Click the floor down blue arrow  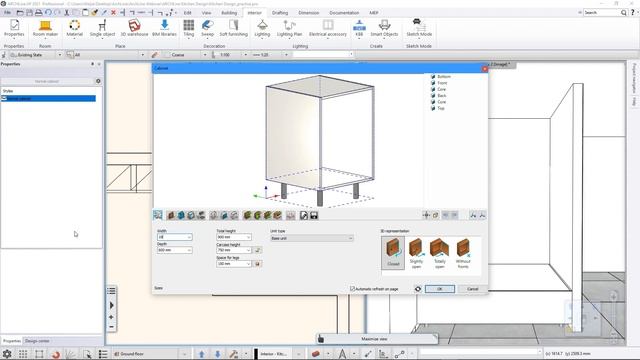(218, 354)
